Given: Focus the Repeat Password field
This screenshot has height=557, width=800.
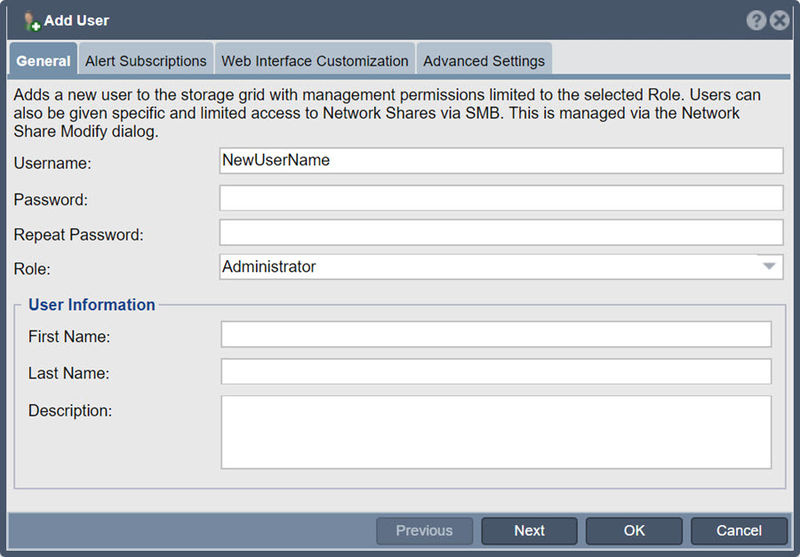Looking at the screenshot, I should 501,233.
